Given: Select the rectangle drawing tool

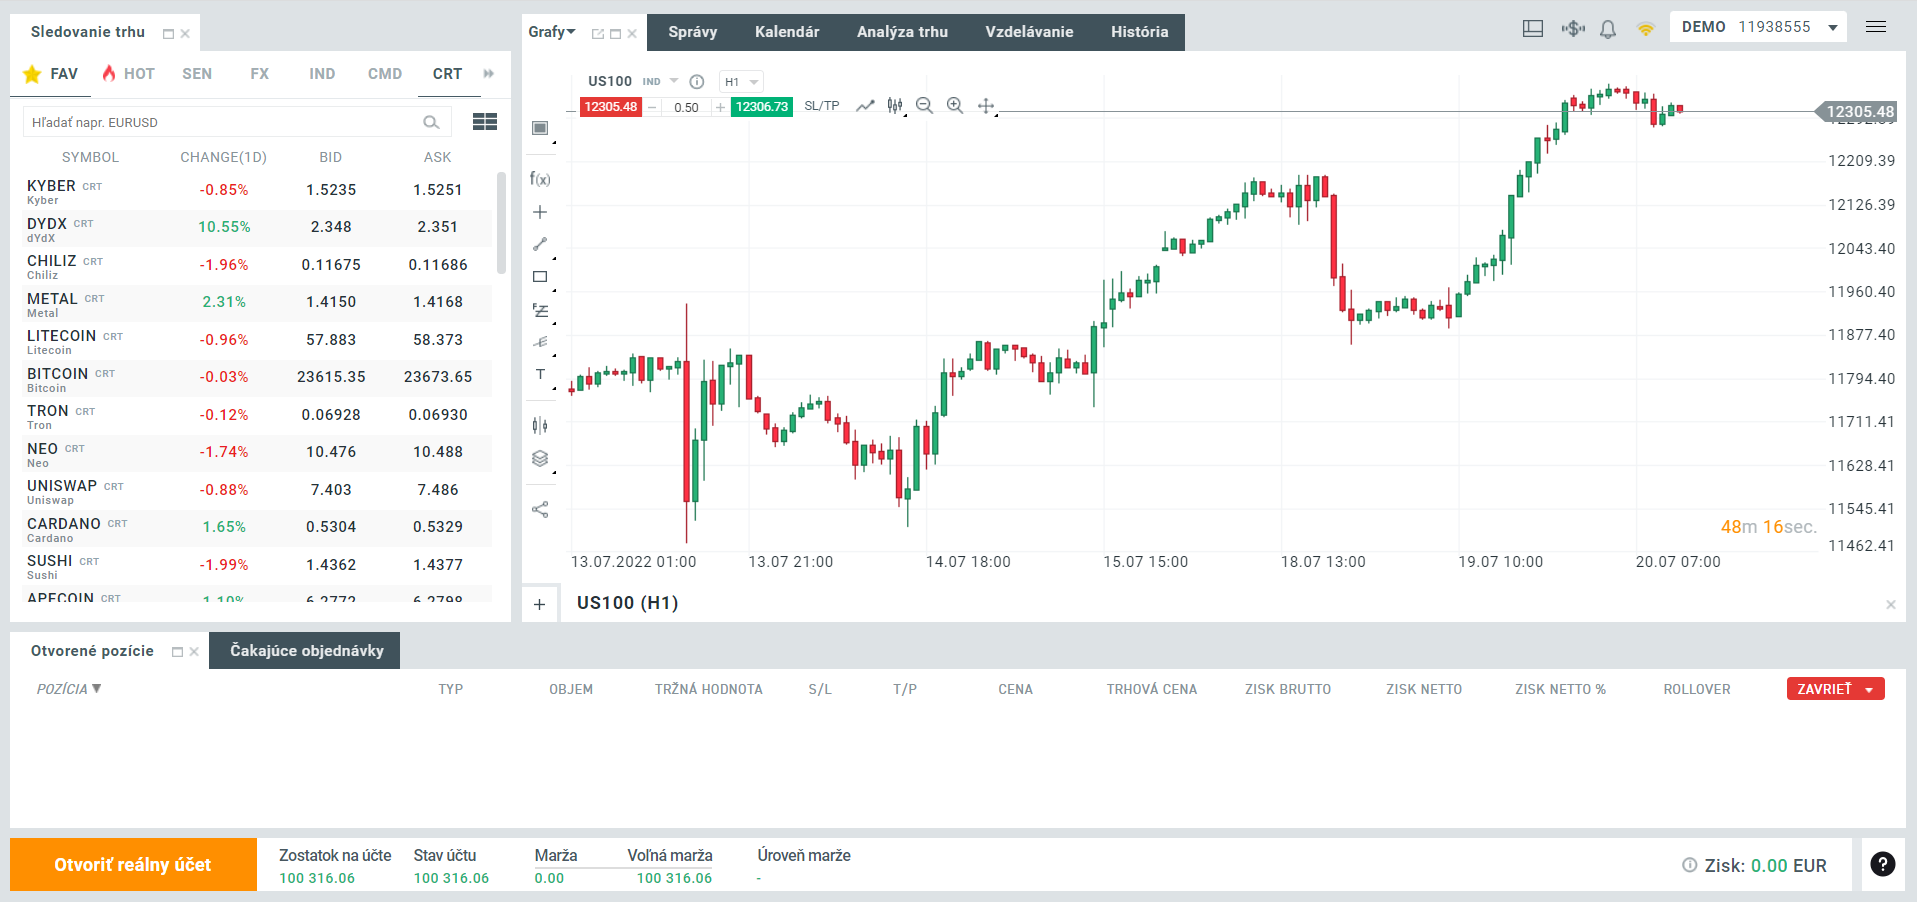Looking at the screenshot, I should (540, 276).
